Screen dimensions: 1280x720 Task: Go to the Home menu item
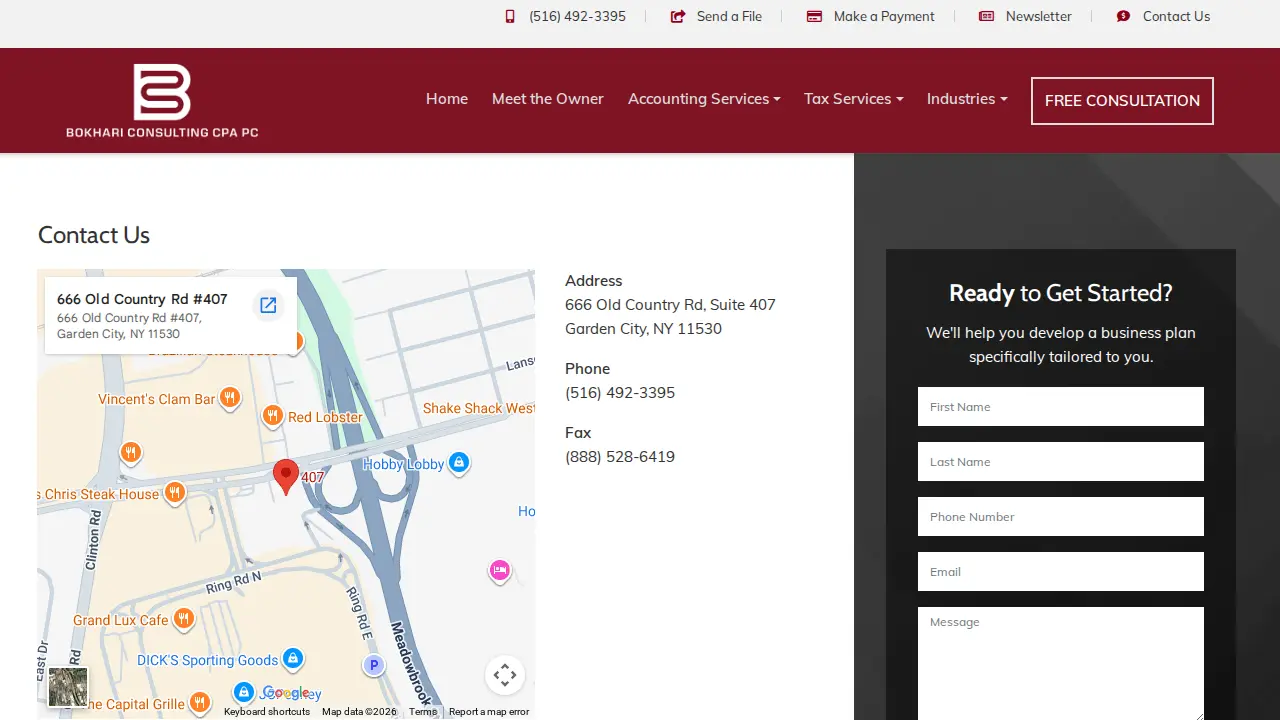[447, 99]
